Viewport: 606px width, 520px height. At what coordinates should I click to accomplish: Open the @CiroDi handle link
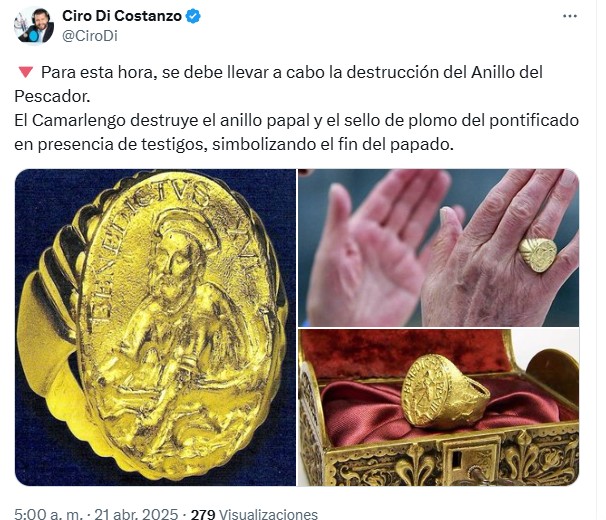[90, 36]
